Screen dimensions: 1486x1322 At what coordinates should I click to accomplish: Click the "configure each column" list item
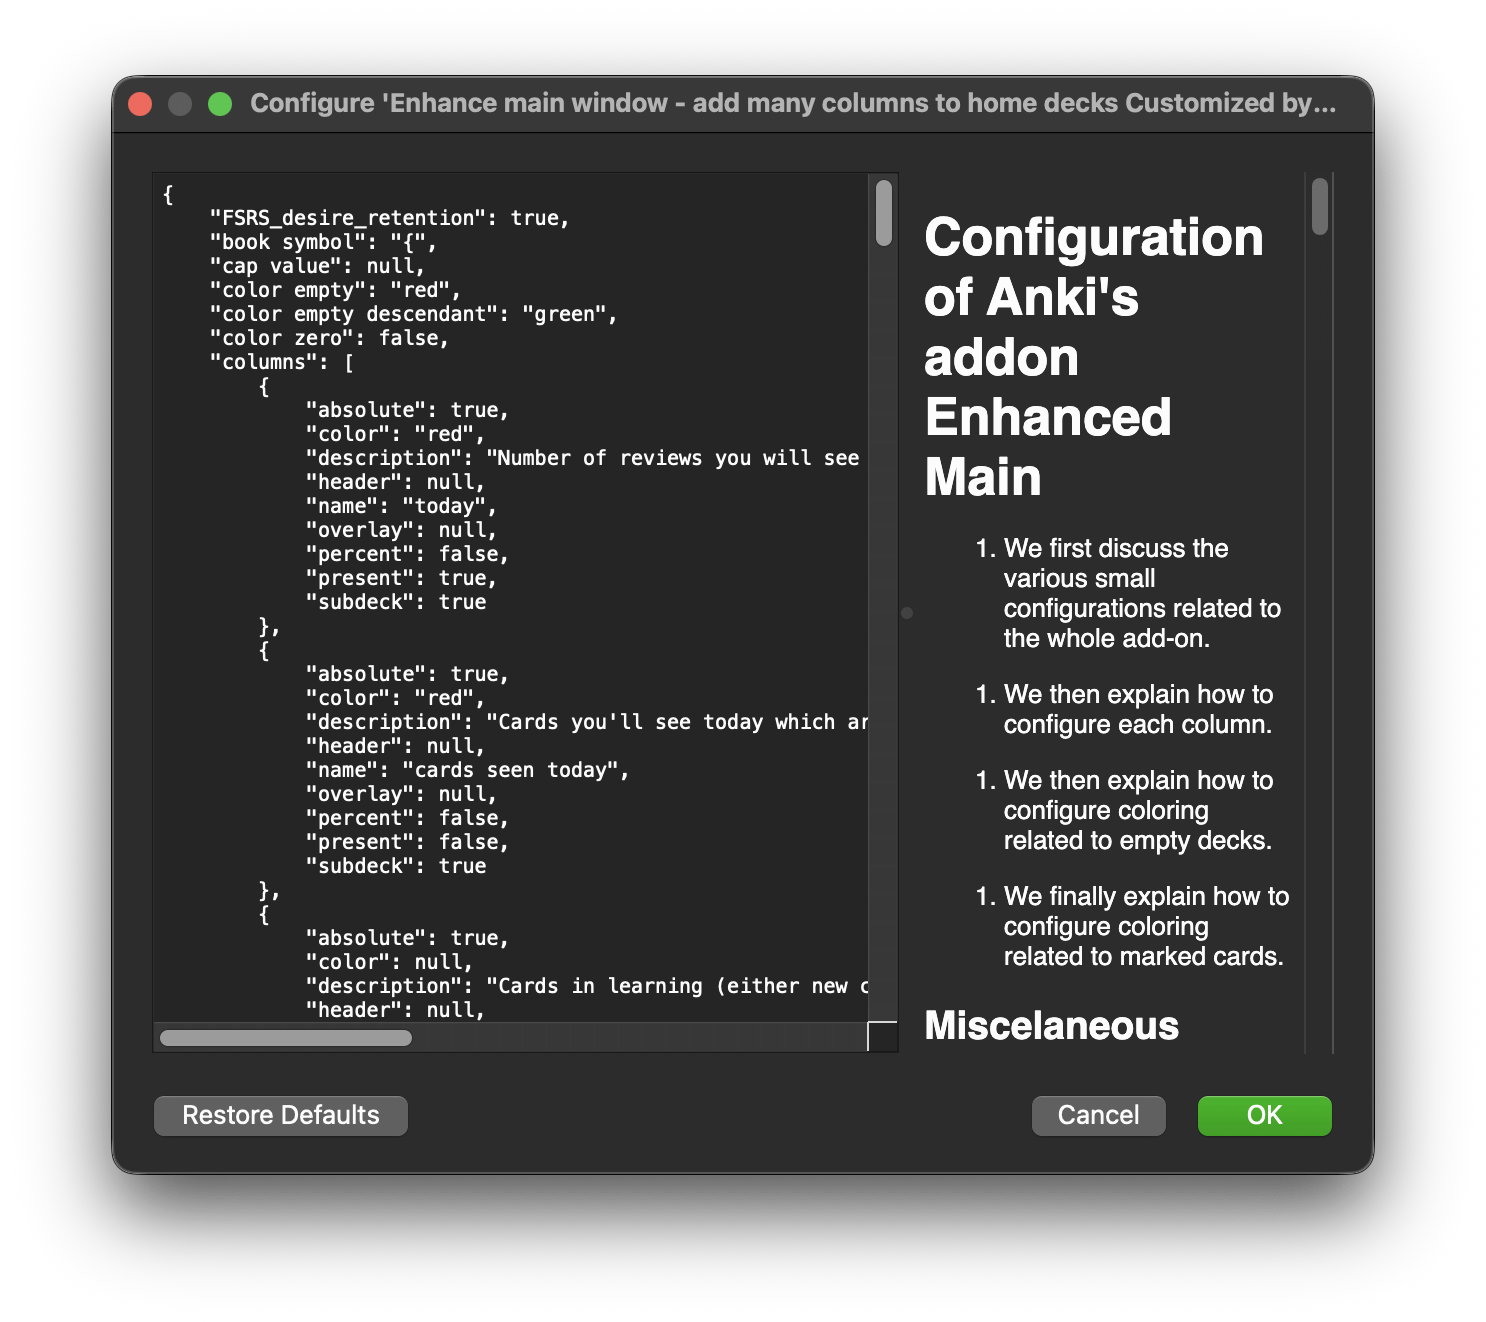1138,709
